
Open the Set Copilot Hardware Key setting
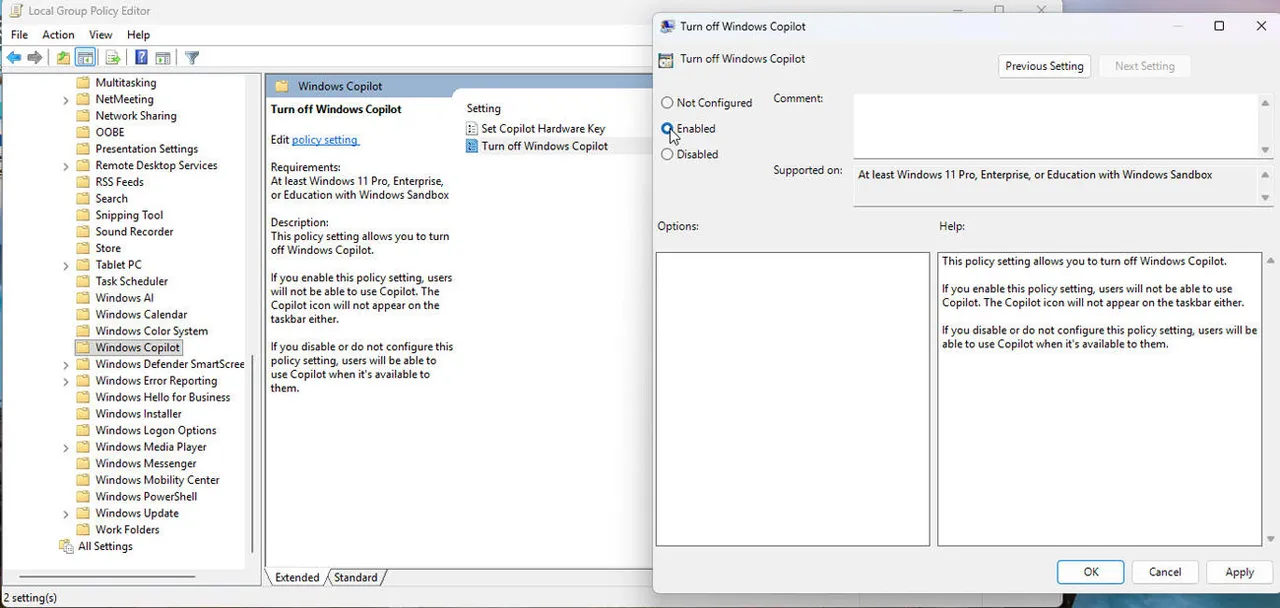(x=543, y=128)
